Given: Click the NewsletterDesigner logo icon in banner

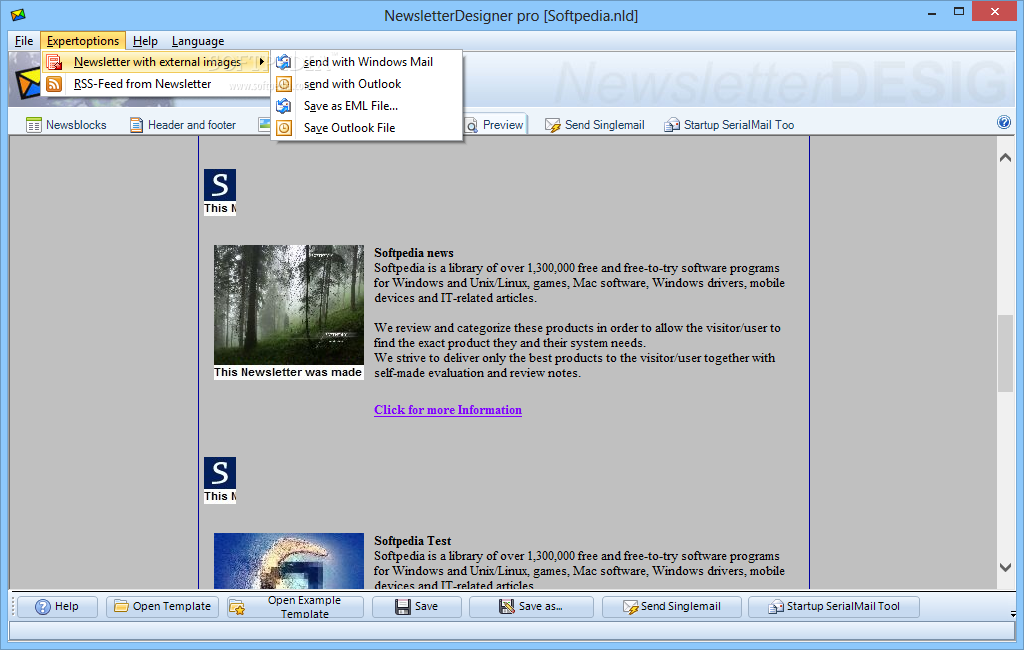Looking at the screenshot, I should point(27,83).
